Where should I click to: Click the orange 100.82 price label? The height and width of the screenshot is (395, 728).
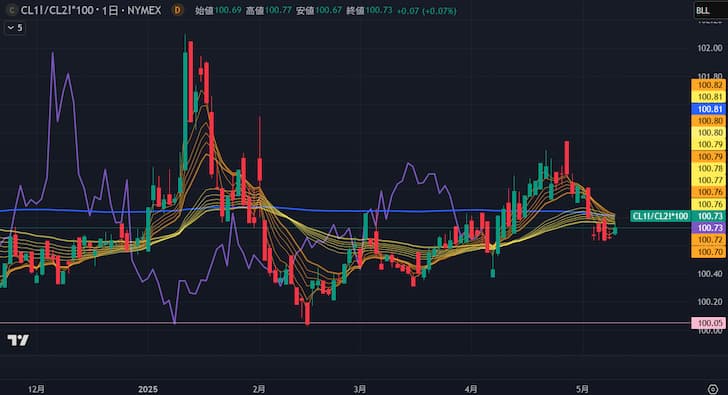tap(709, 85)
